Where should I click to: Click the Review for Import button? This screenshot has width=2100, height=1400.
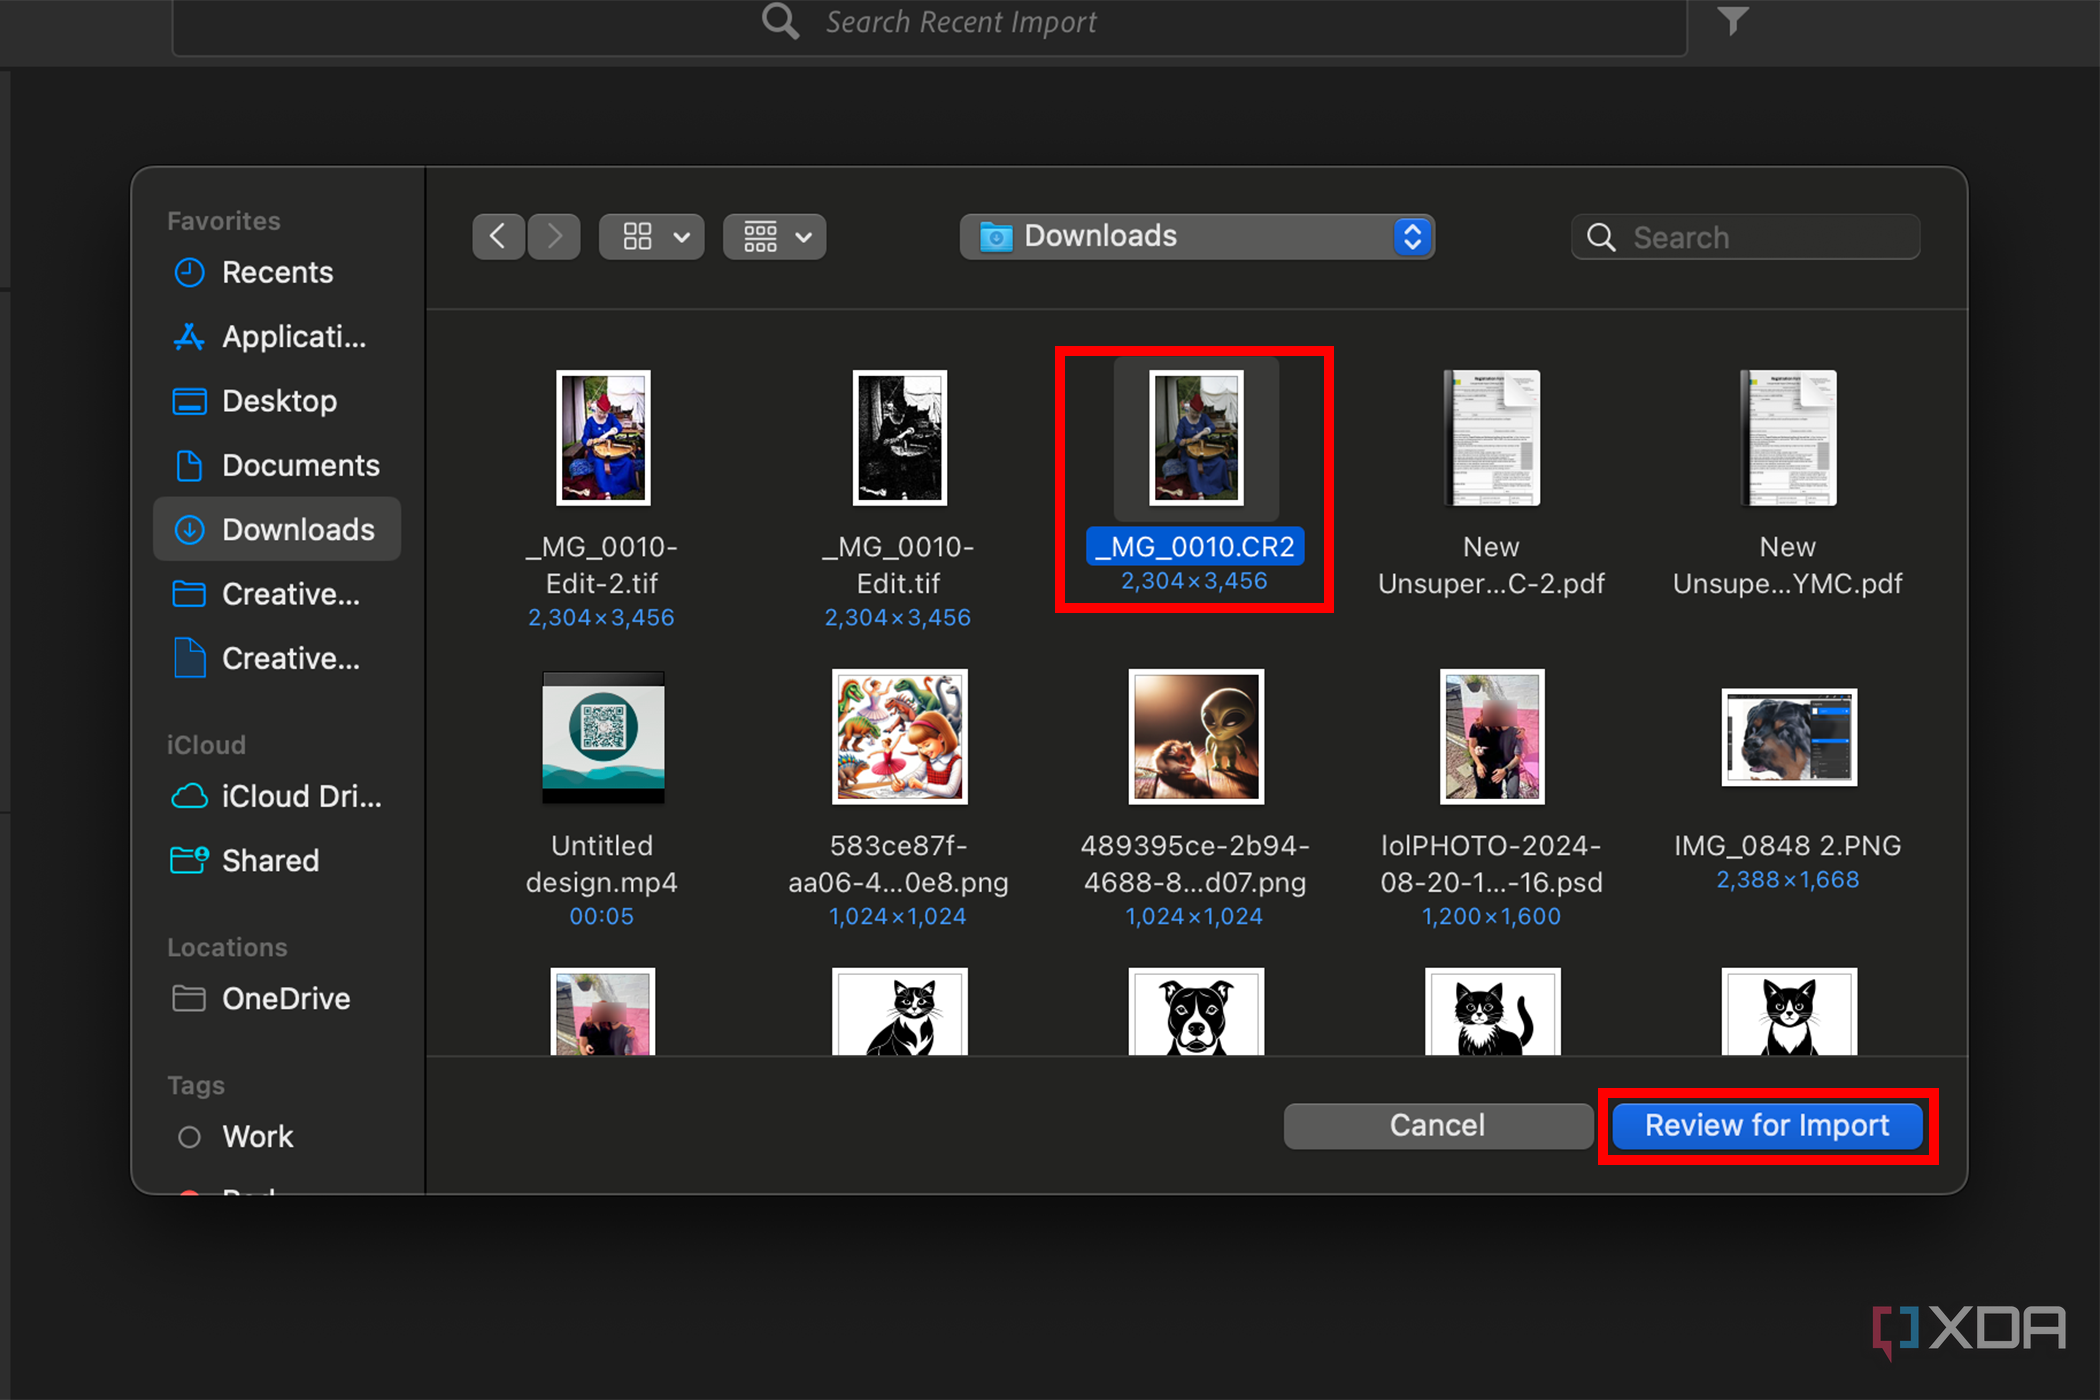click(1767, 1125)
